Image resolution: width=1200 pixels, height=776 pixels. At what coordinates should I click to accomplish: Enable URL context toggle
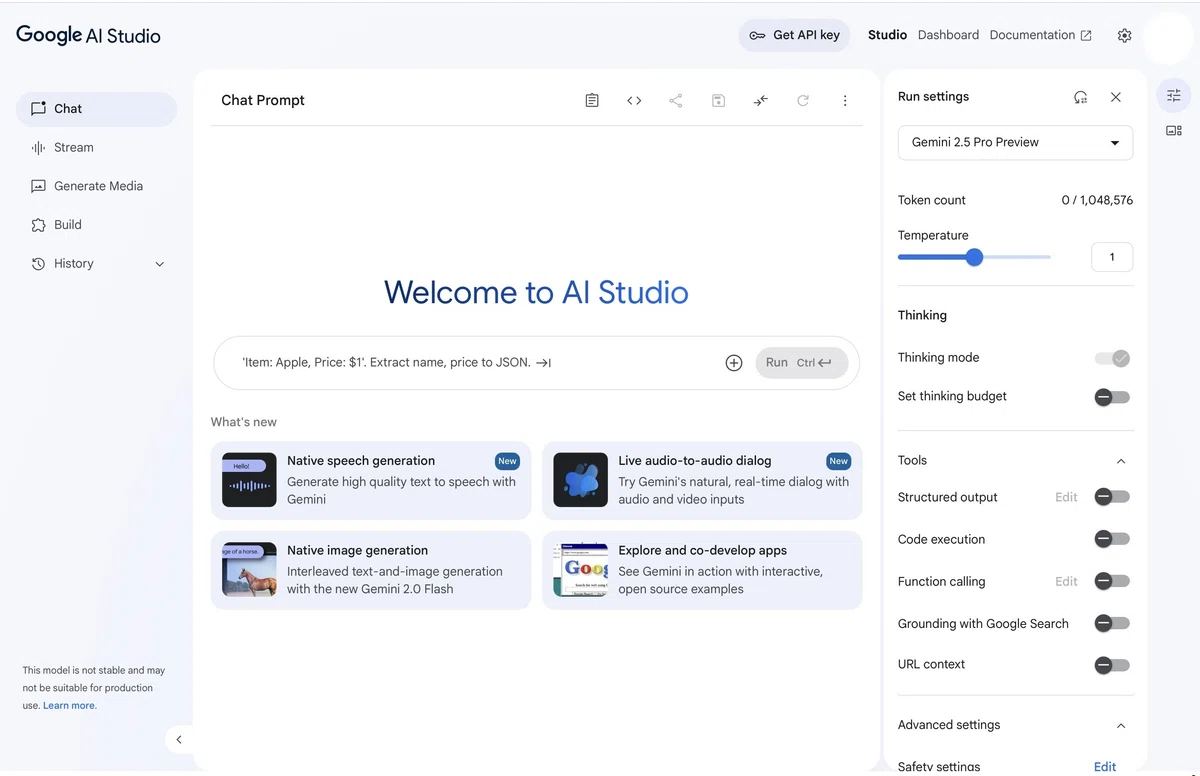1112,665
